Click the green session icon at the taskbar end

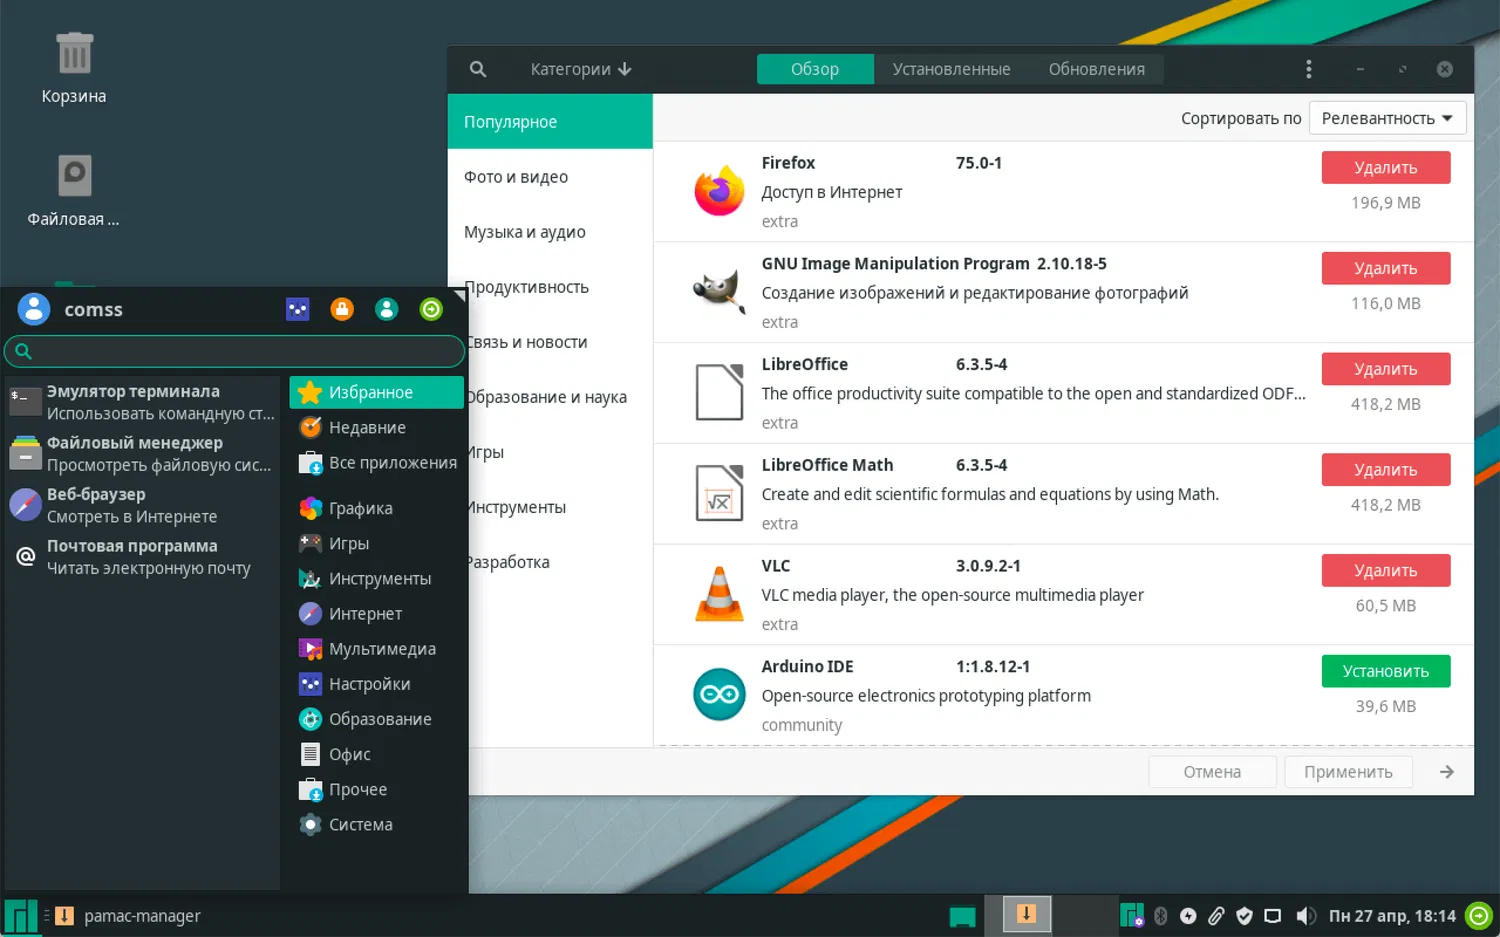[x=1479, y=916]
